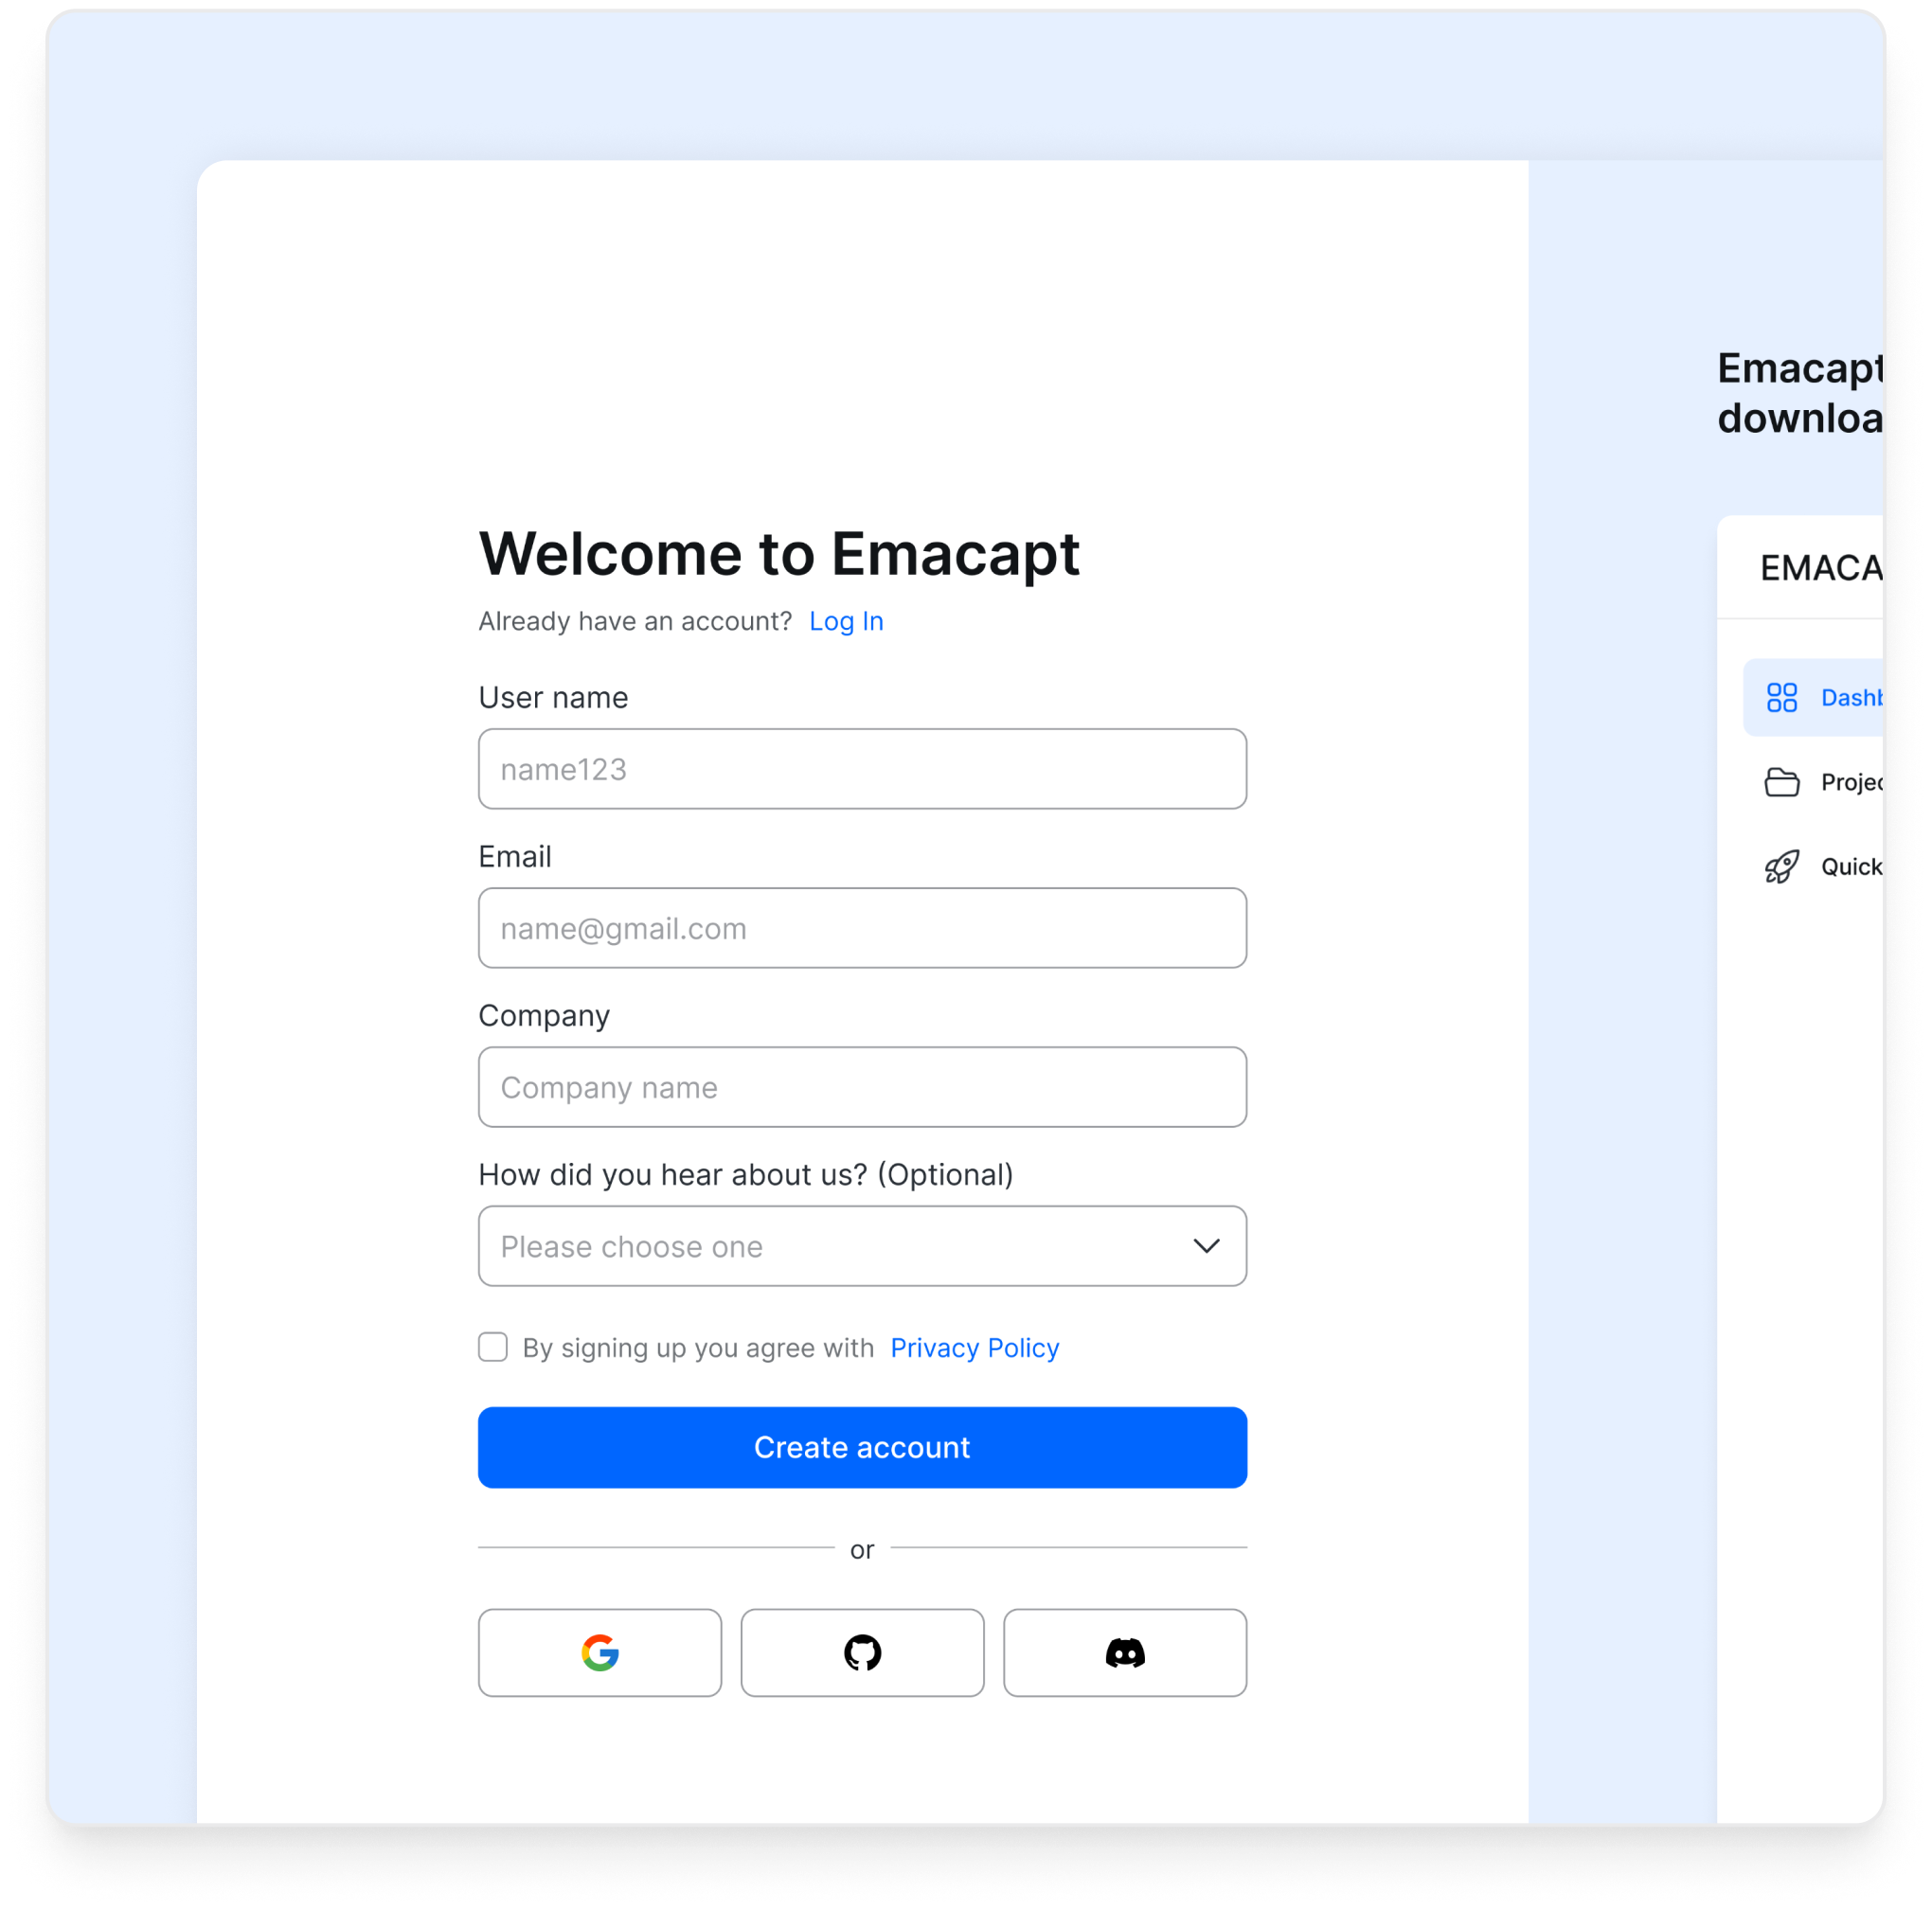Image resolution: width=1932 pixels, height=1910 pixels.
Task: Click the Privacy Policy link
Action: [973, 1347]
